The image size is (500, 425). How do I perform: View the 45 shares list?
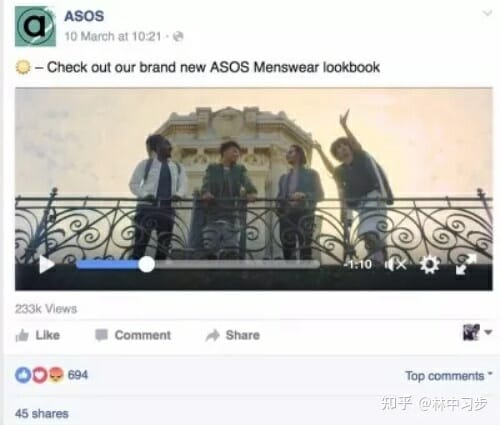click(42, 414)
